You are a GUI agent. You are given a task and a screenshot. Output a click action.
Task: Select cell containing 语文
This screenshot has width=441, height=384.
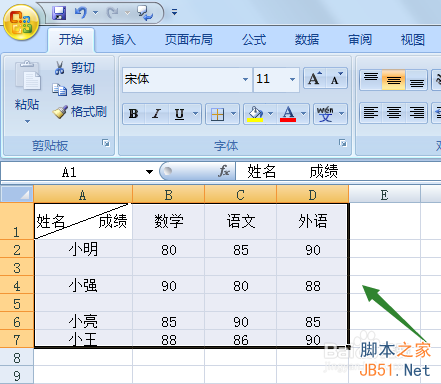241,221
